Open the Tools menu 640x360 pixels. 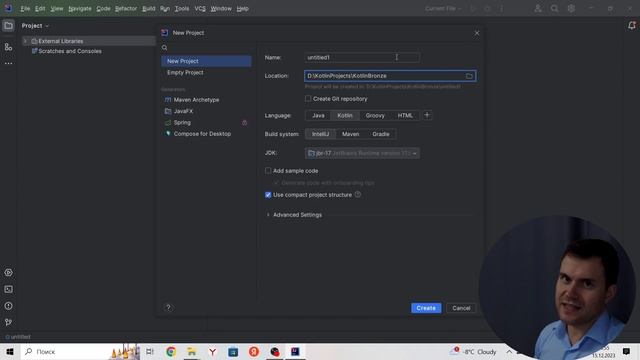tap(182, 9)
